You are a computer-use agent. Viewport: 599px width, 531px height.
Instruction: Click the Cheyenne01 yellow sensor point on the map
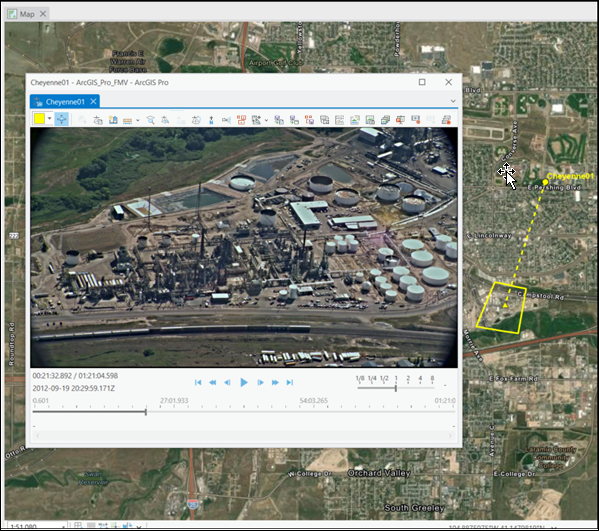pos(545,182)
